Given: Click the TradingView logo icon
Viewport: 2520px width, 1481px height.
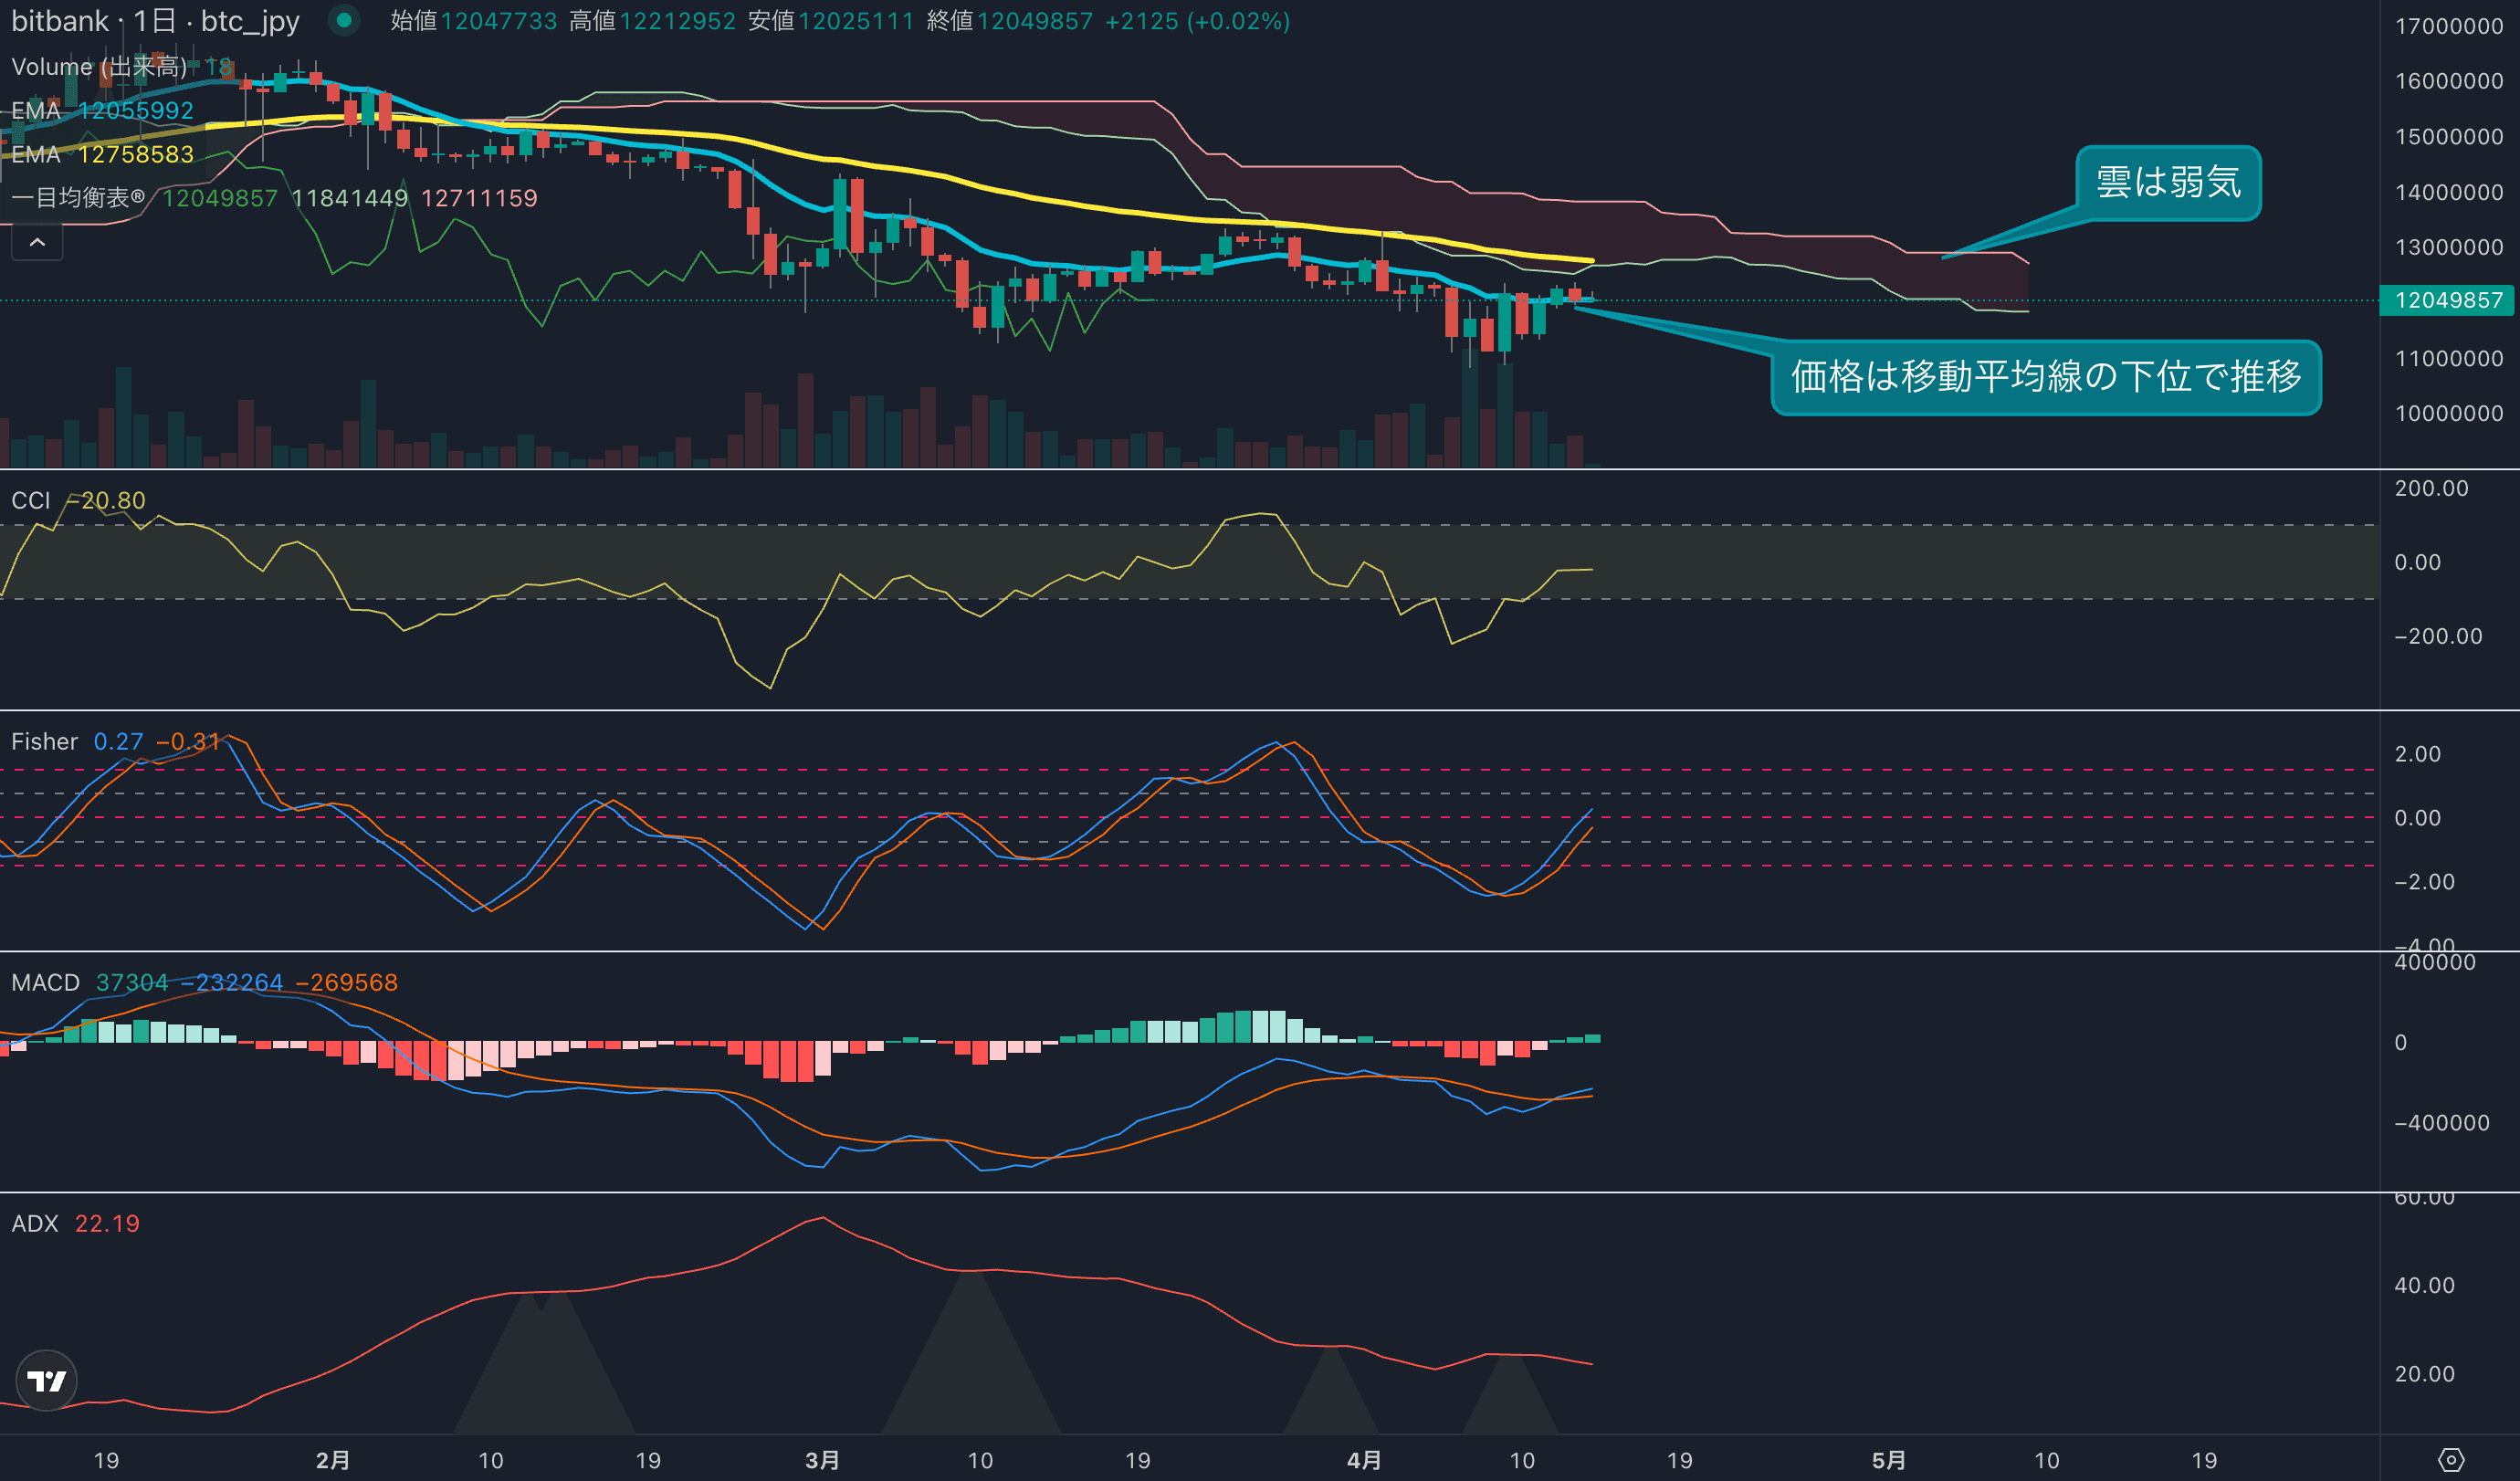Looking at the screenshot, I should [46, 1381].
